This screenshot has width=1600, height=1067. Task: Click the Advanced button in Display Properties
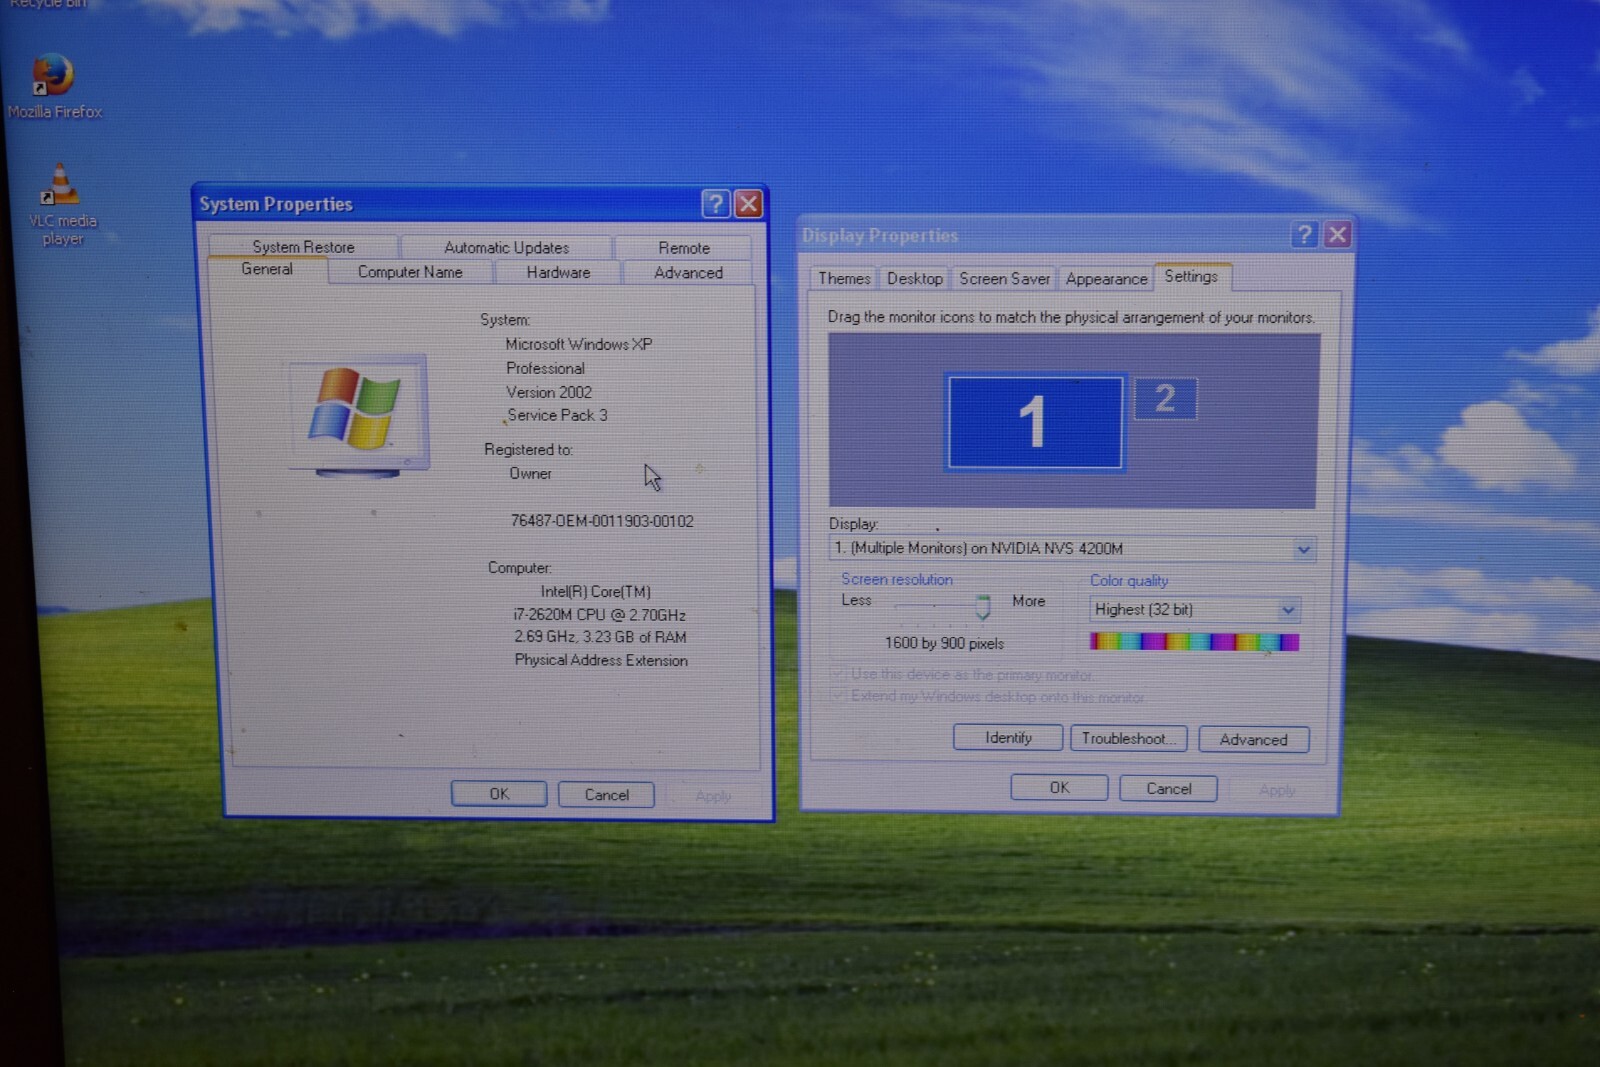point(1254,740)
